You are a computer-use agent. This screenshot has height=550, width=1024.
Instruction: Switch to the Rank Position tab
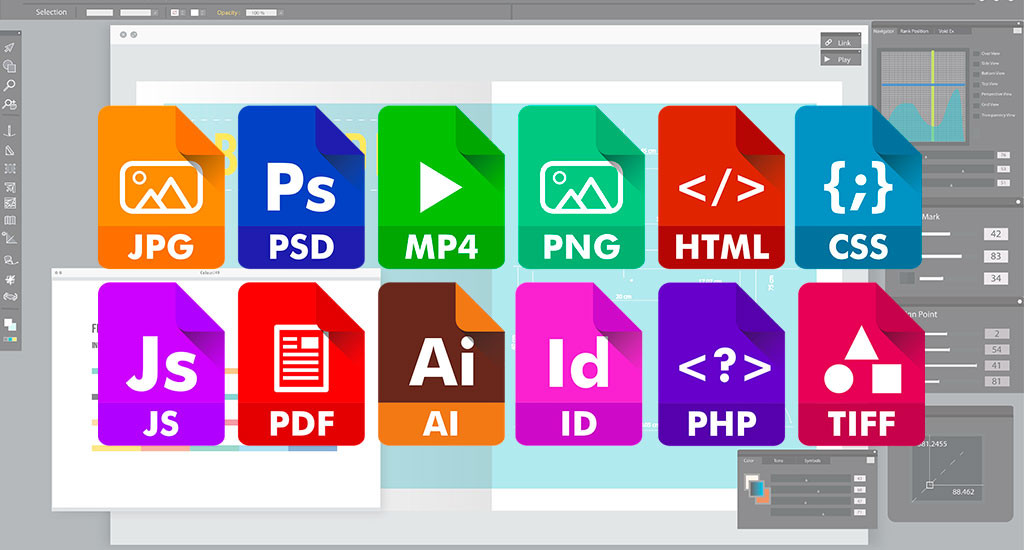(914, 31)
